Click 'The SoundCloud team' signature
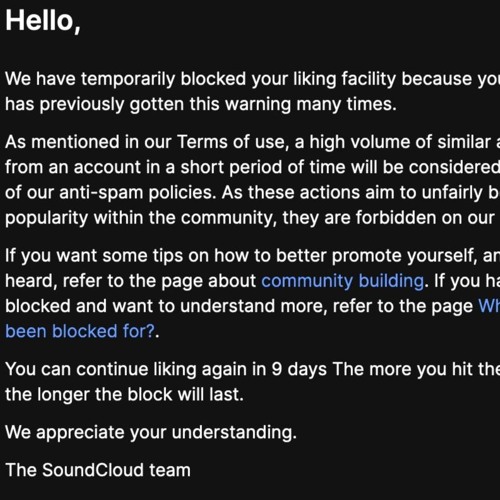Viewport: 500px width, 500px height. point(98,470)
